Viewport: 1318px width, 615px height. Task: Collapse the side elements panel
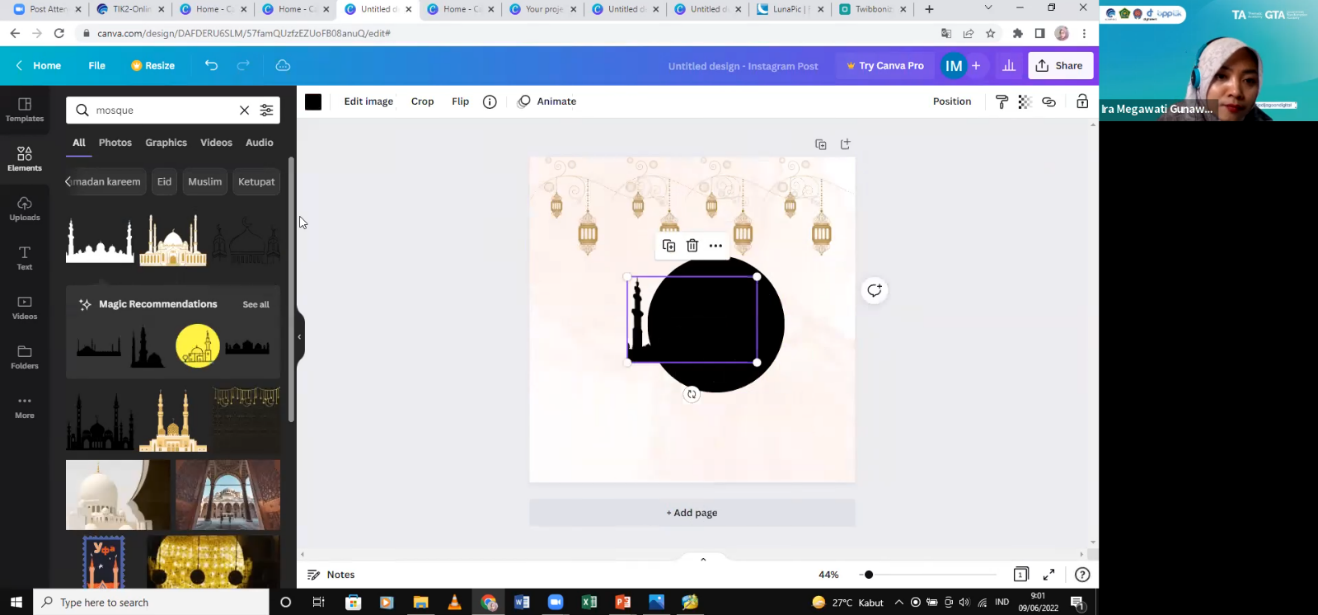click(299, 337)
